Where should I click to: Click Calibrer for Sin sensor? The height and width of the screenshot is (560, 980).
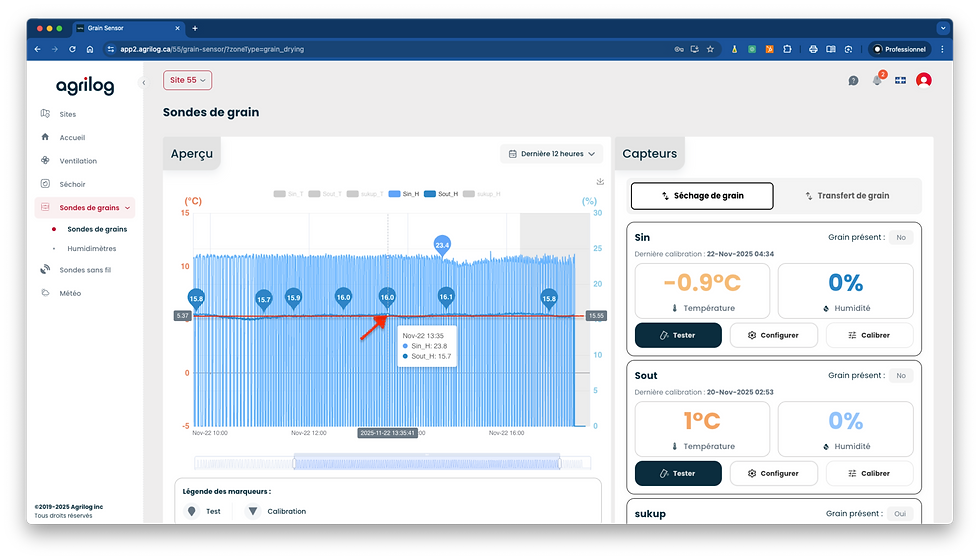tap(869, 335)
